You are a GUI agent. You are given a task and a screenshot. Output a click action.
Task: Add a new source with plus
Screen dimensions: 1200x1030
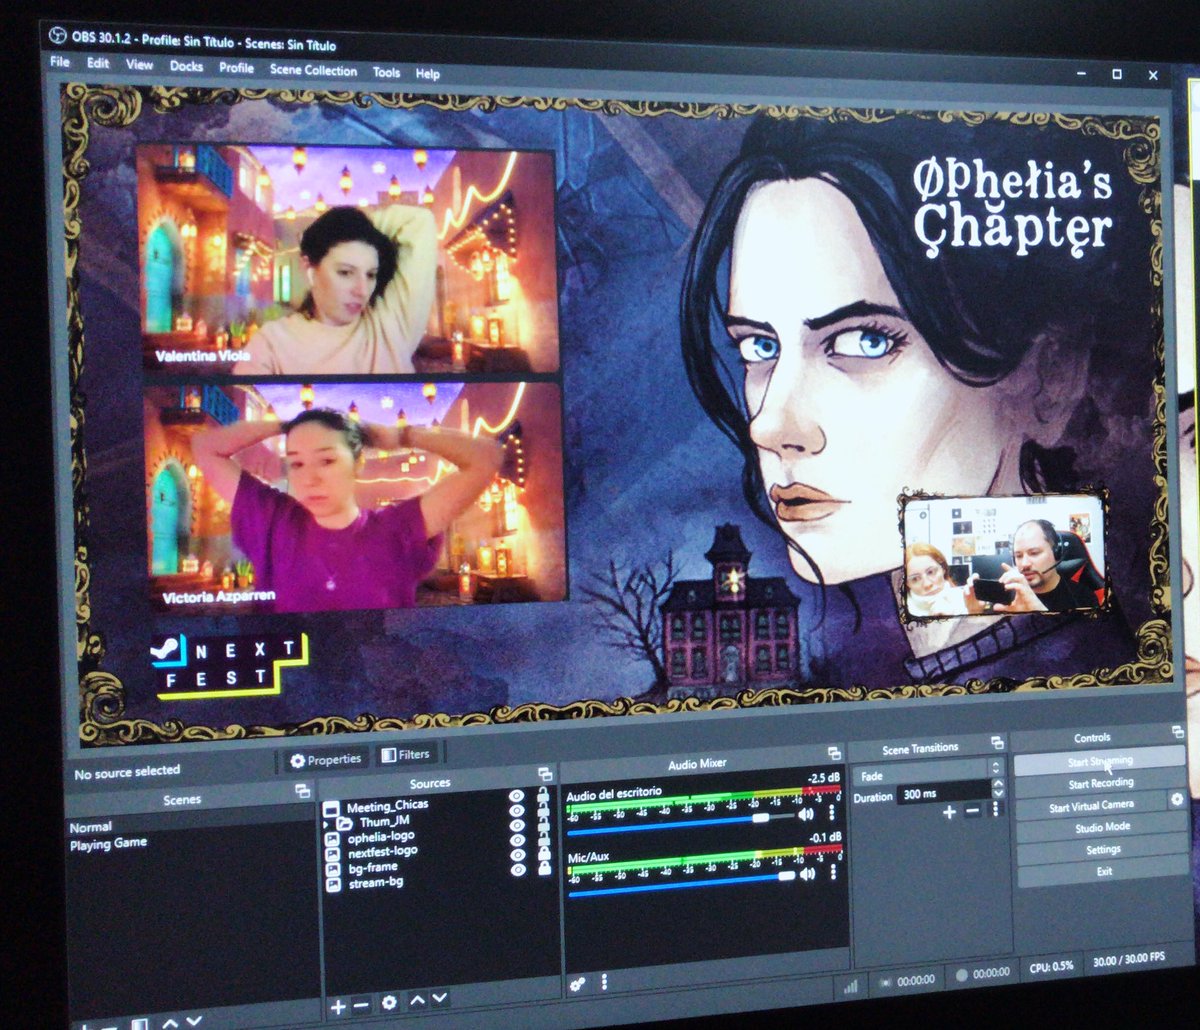[x=338, y=1006]
